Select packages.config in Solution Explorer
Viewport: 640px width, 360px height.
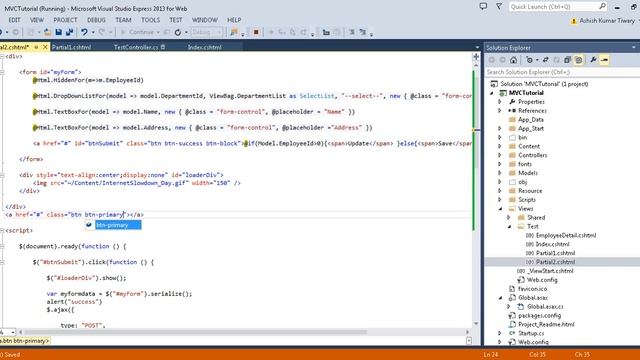coord(539,316)
